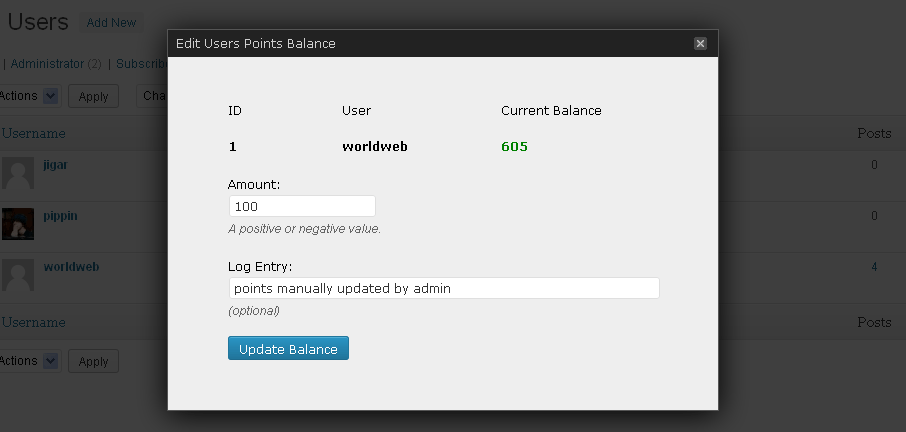The image size is (906, 432).
Task: Open bulk actions dropdown above the table
Action: [50, 96]
